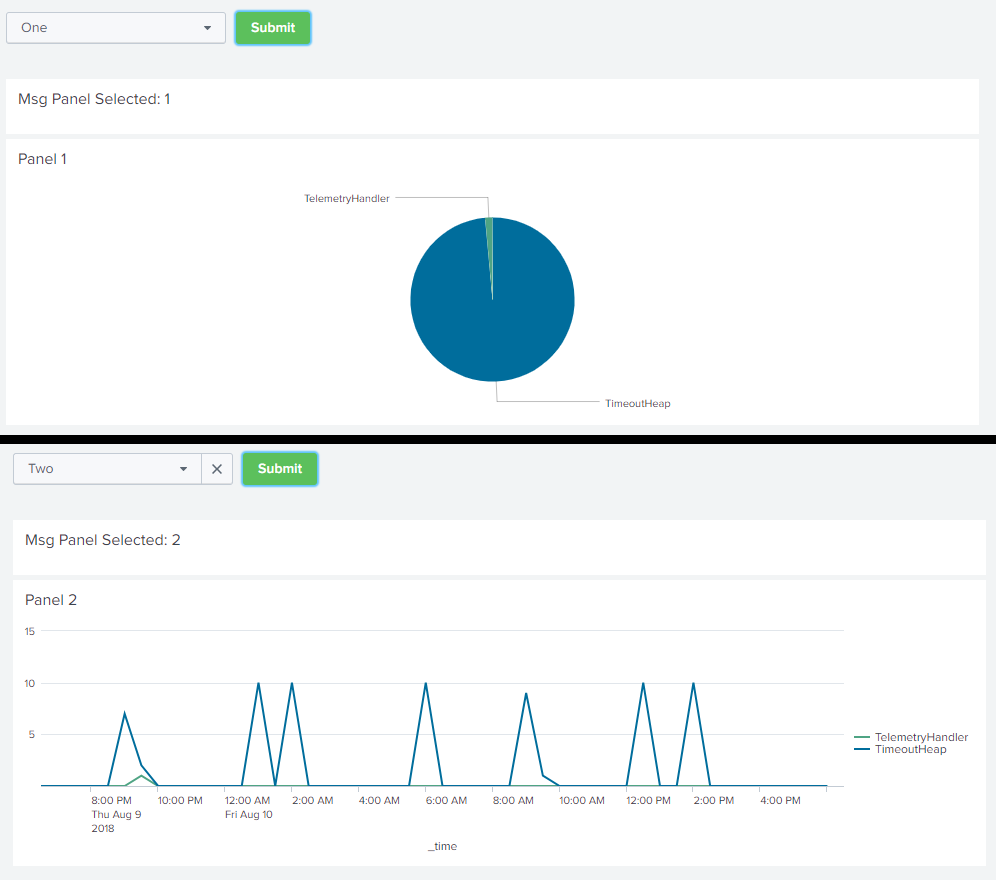The height and width of the screenshot is (880, 996).
Task: Expand the dropdown showing "Two"
Action: pos(108,469)
